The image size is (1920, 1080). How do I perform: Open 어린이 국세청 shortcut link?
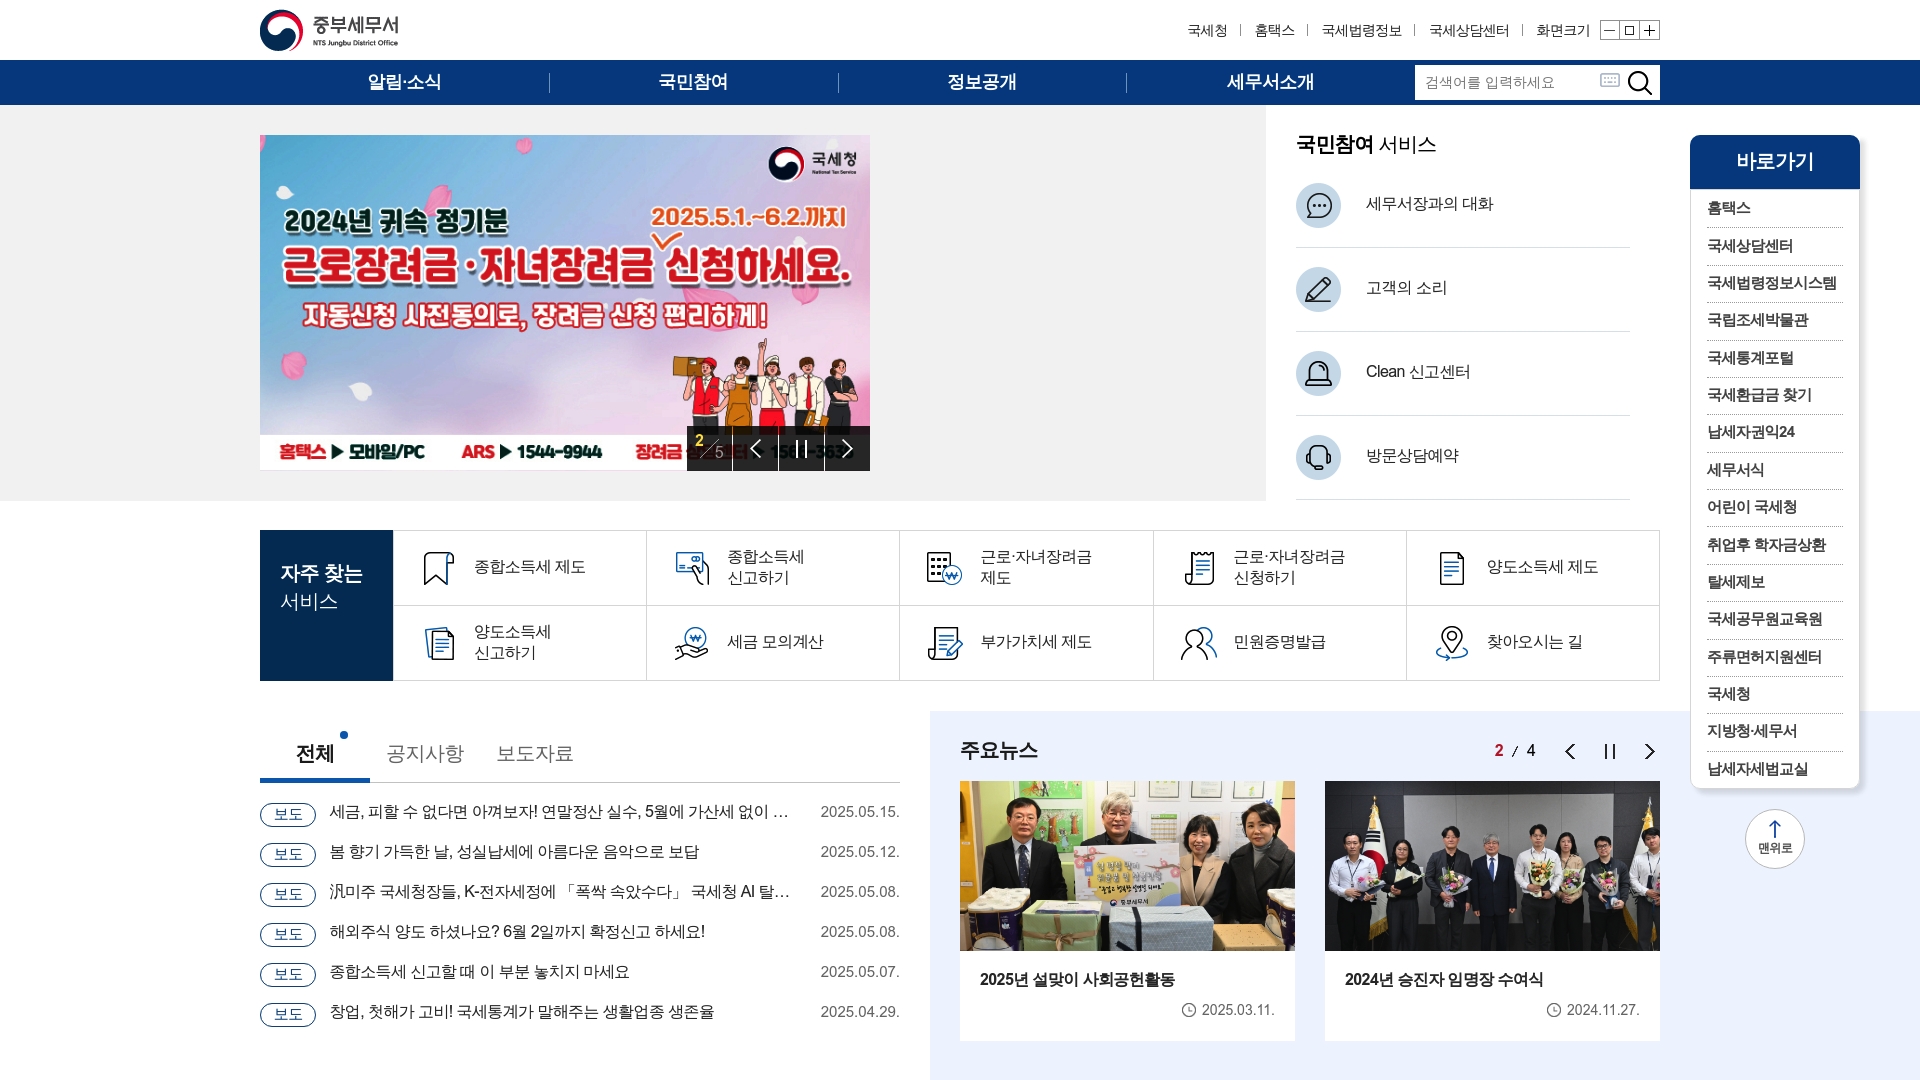pyautogui.click(x=1752, y=507)
